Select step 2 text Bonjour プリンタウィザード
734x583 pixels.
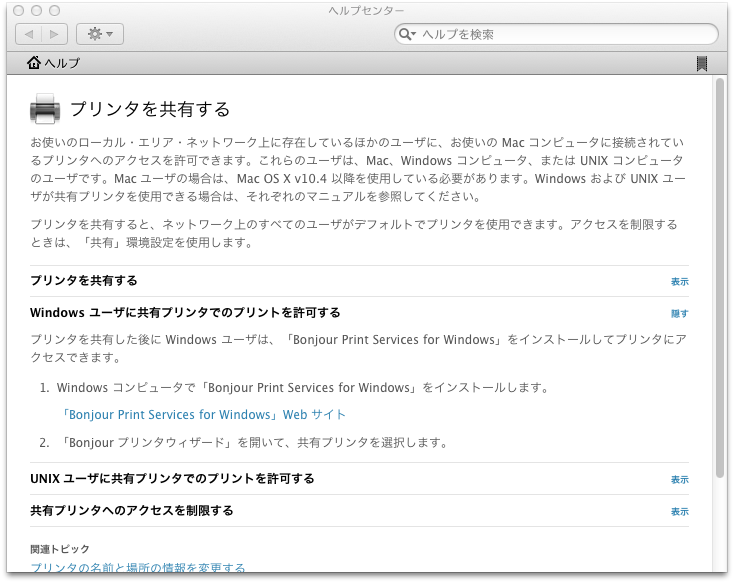click(x=147, y=443)
